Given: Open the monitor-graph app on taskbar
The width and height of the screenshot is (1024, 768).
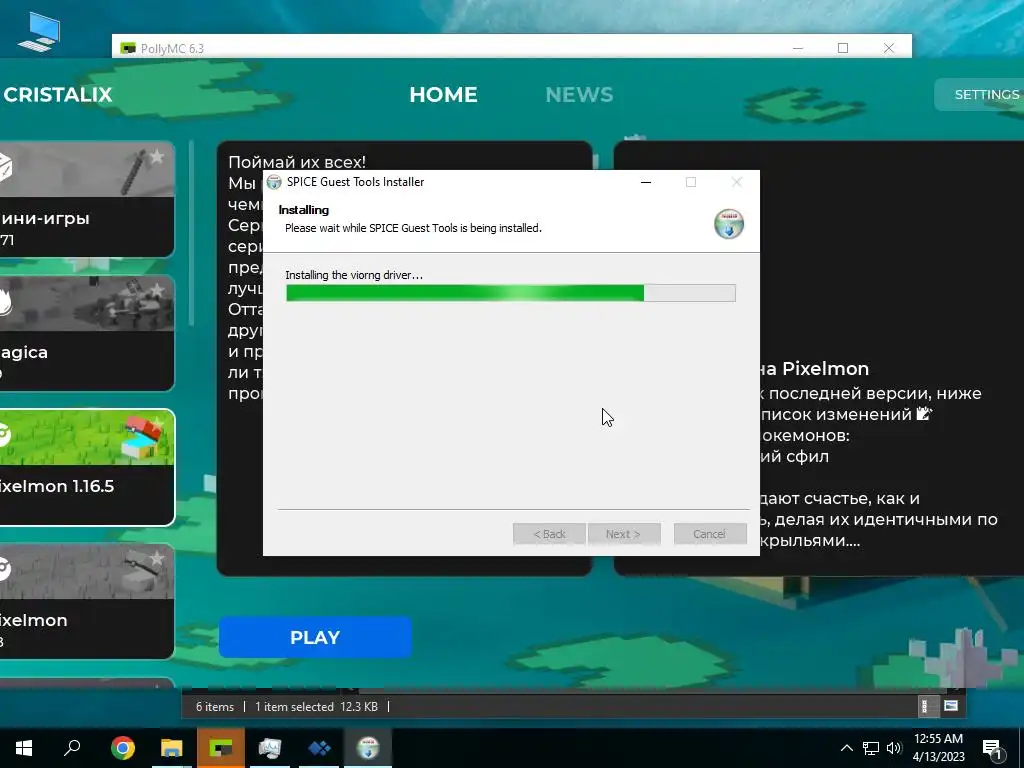Looking at the screenshot, I should [x=270, y=748].
